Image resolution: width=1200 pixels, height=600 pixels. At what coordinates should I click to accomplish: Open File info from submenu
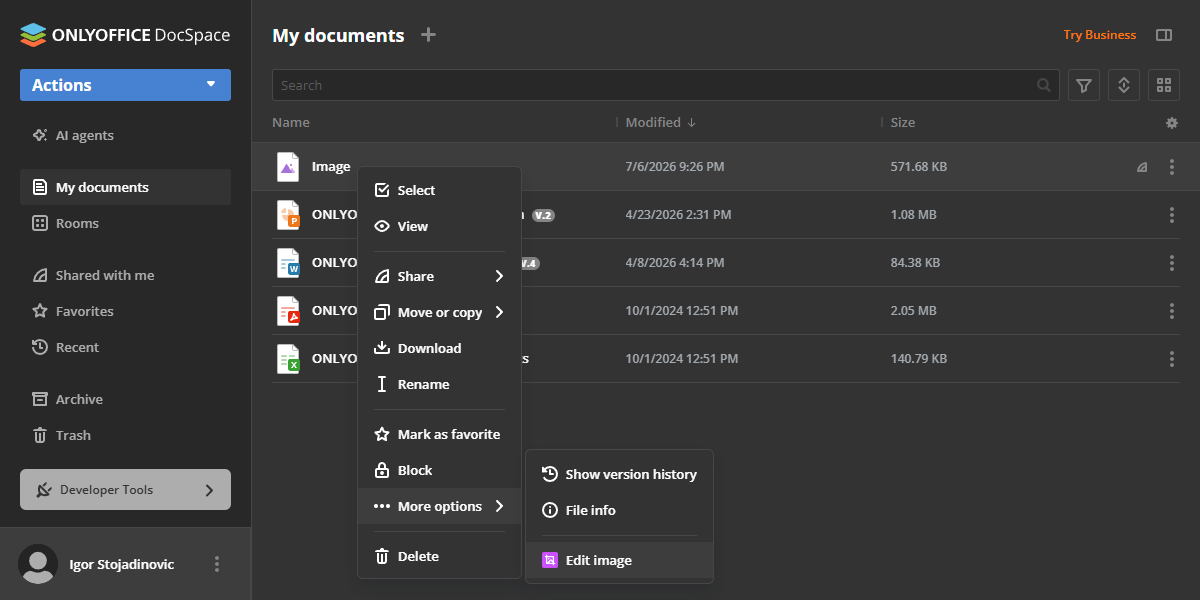point(619,510)
